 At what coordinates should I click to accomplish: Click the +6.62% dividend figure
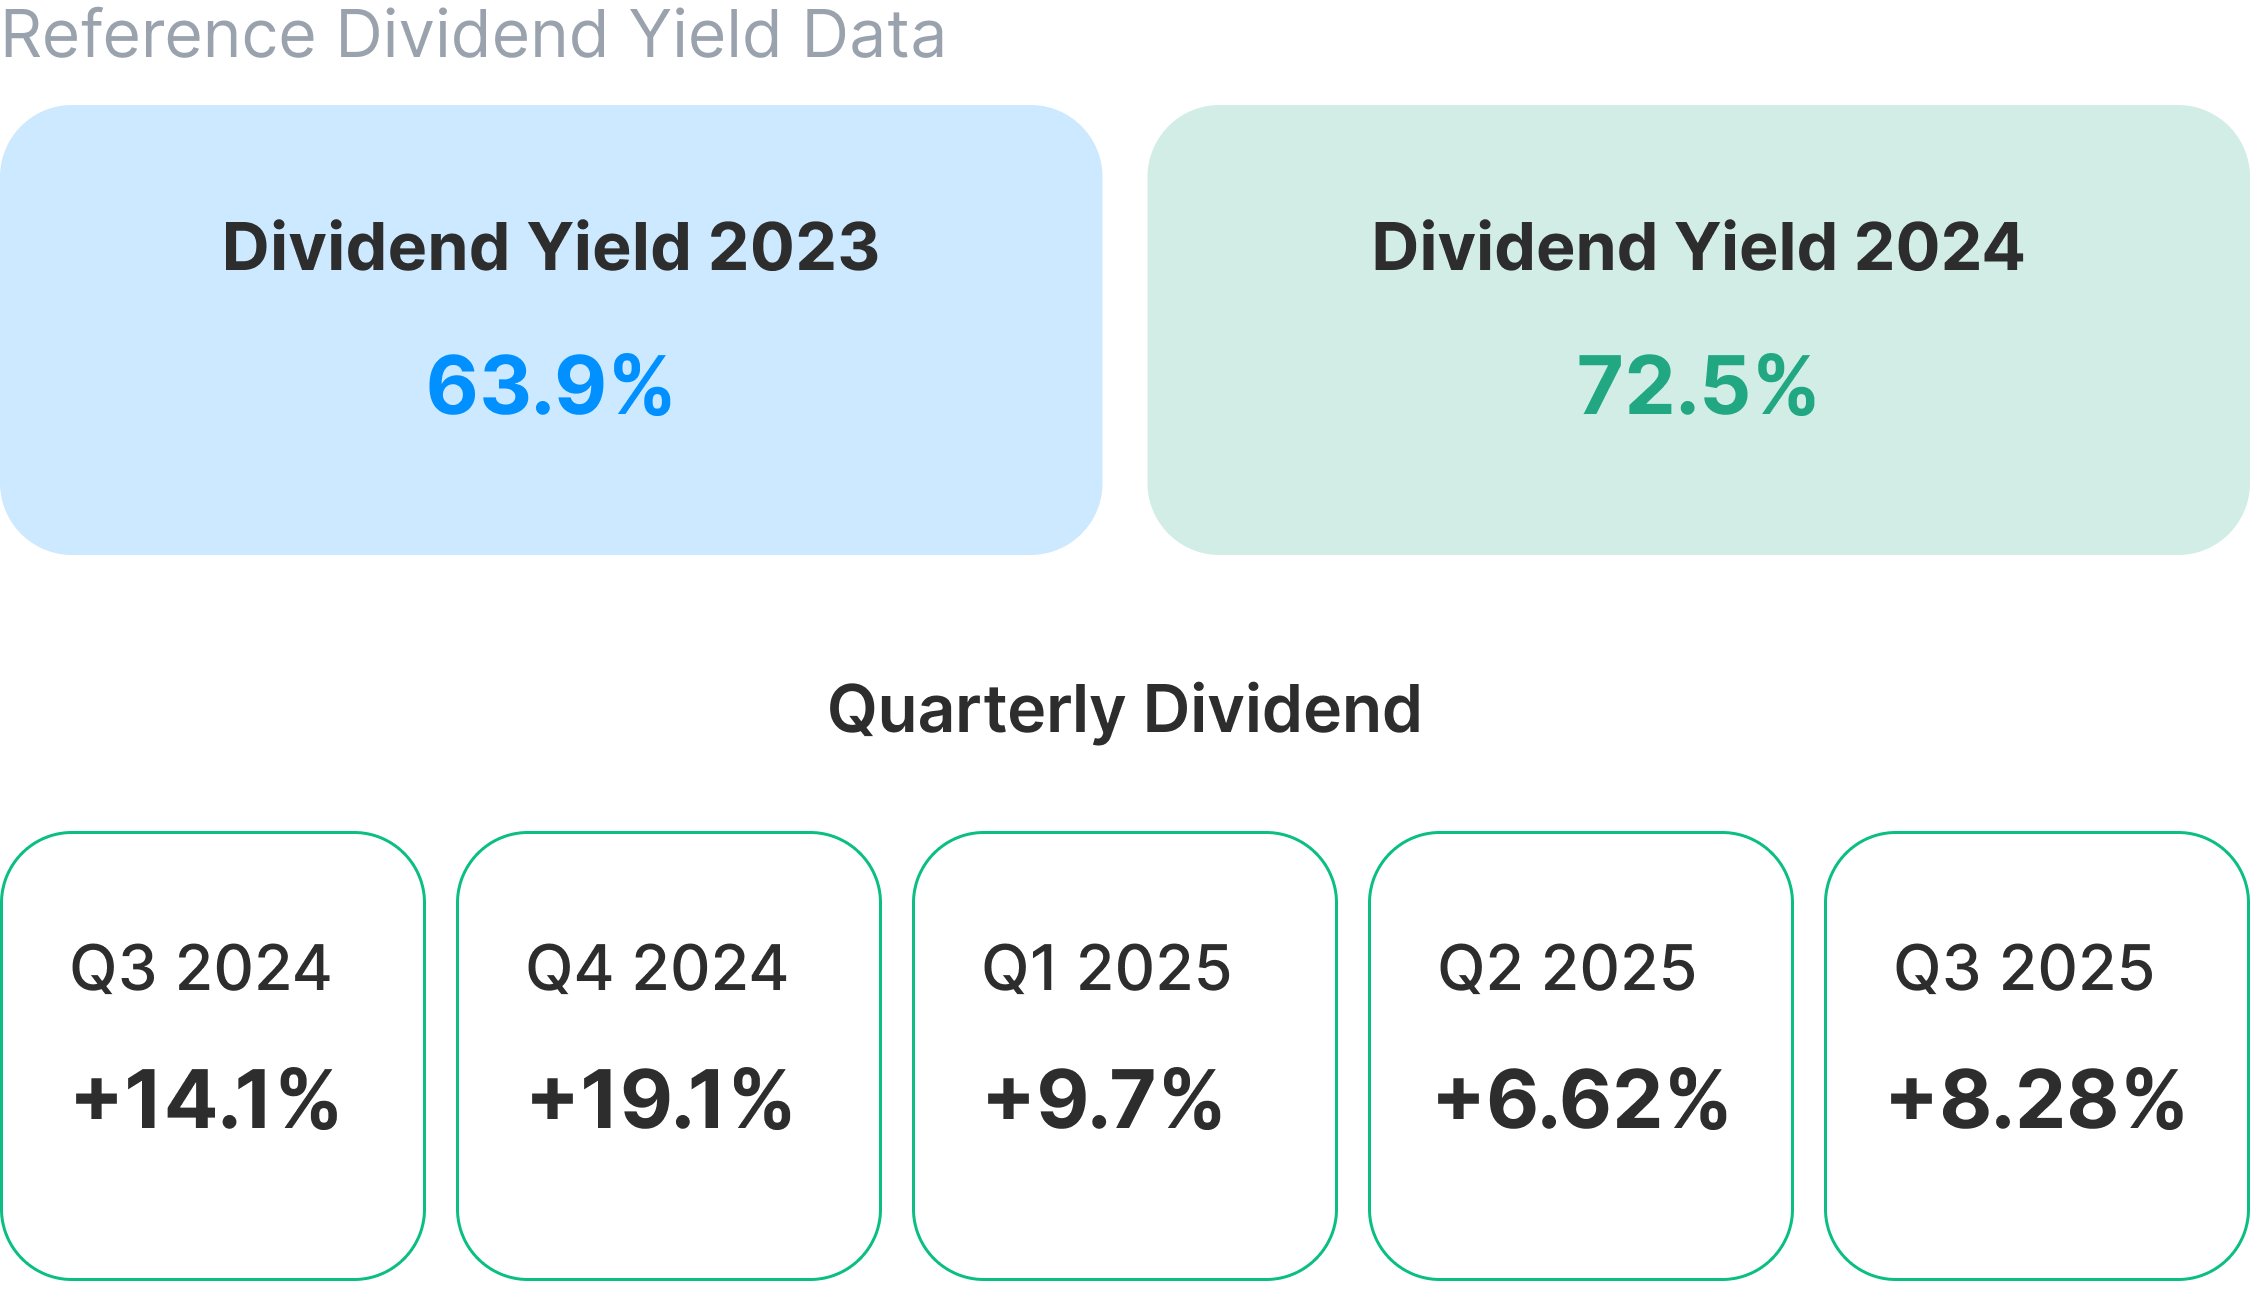[x=1582, y=1100]
